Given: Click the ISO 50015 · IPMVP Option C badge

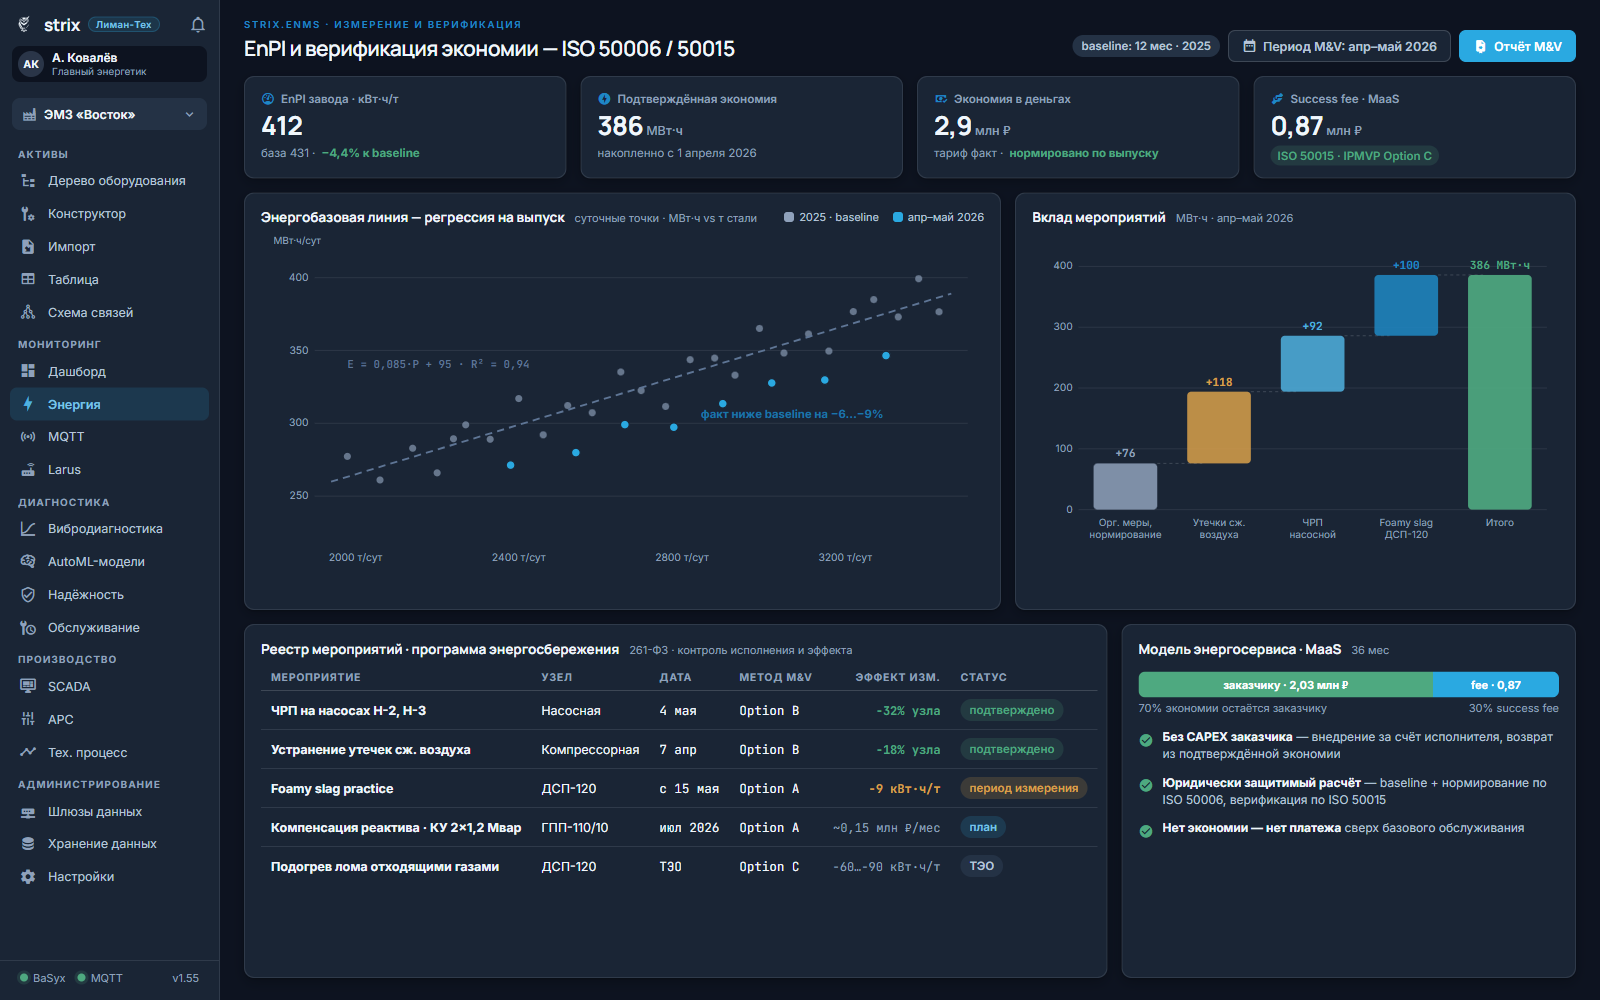Looking at the screenshot, I should point(1354,156).
